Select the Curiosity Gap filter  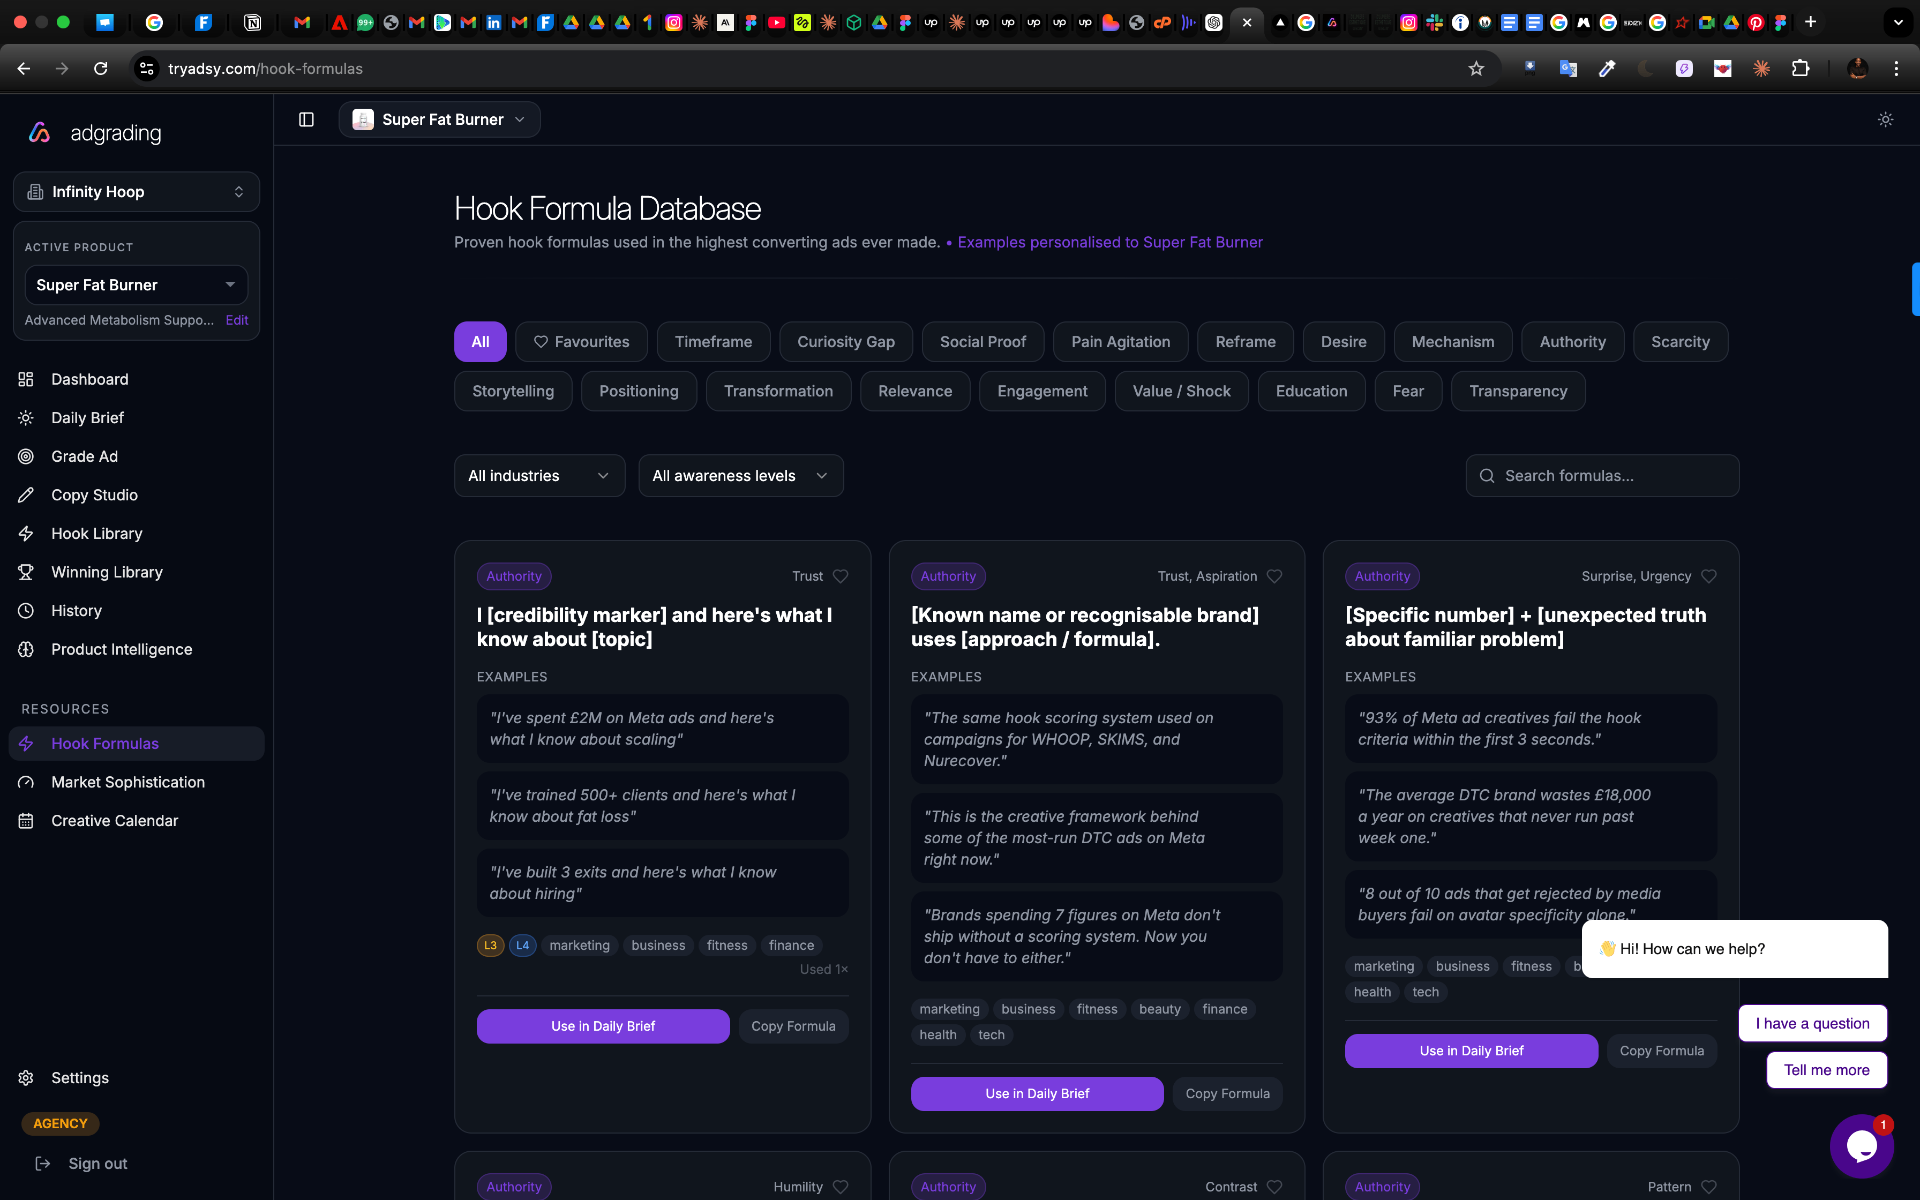click(x=846, y=342)
